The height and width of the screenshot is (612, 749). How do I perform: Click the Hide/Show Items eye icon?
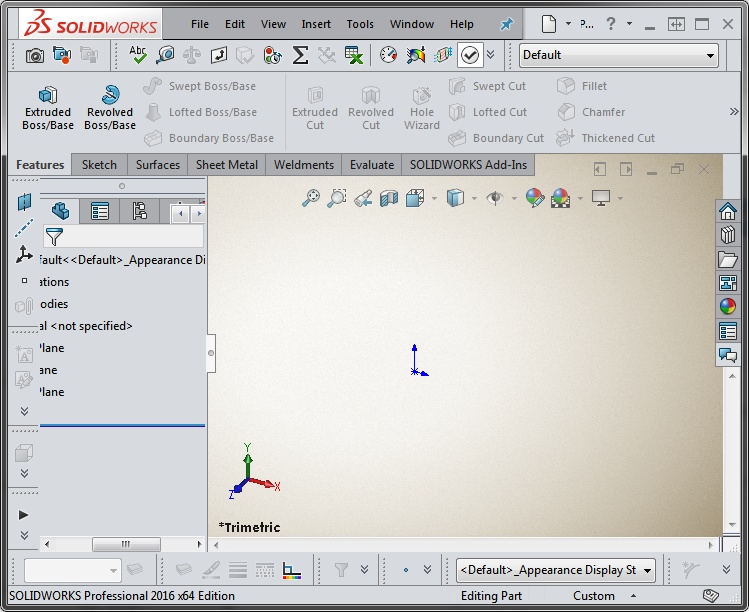coord(495,198)
